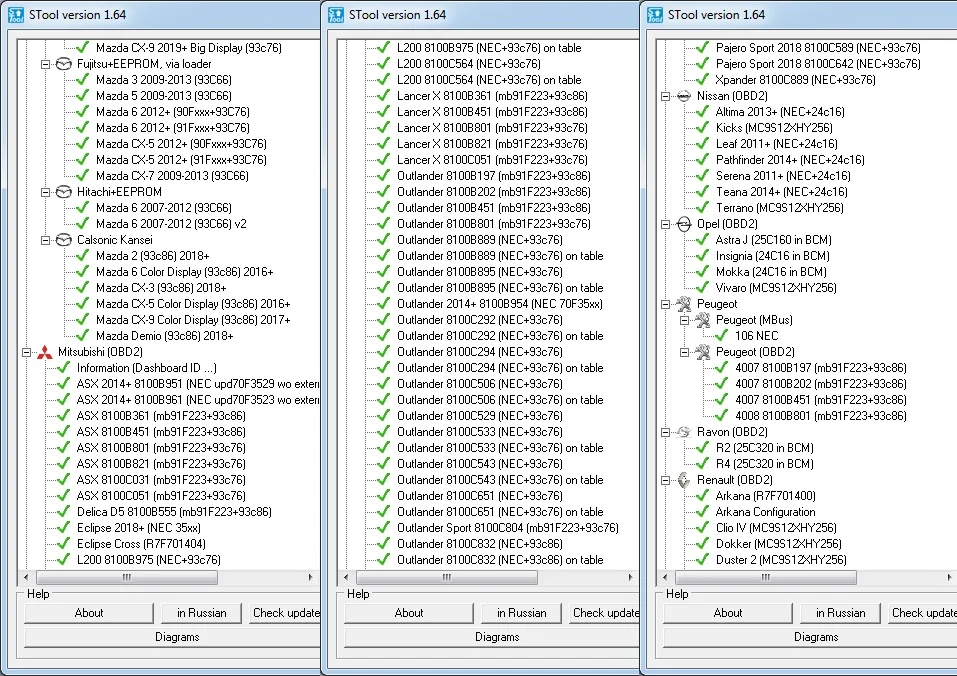Screen dimensions: 957x676
Task: Click Check update button in middle window
Action: pos(605,613)
